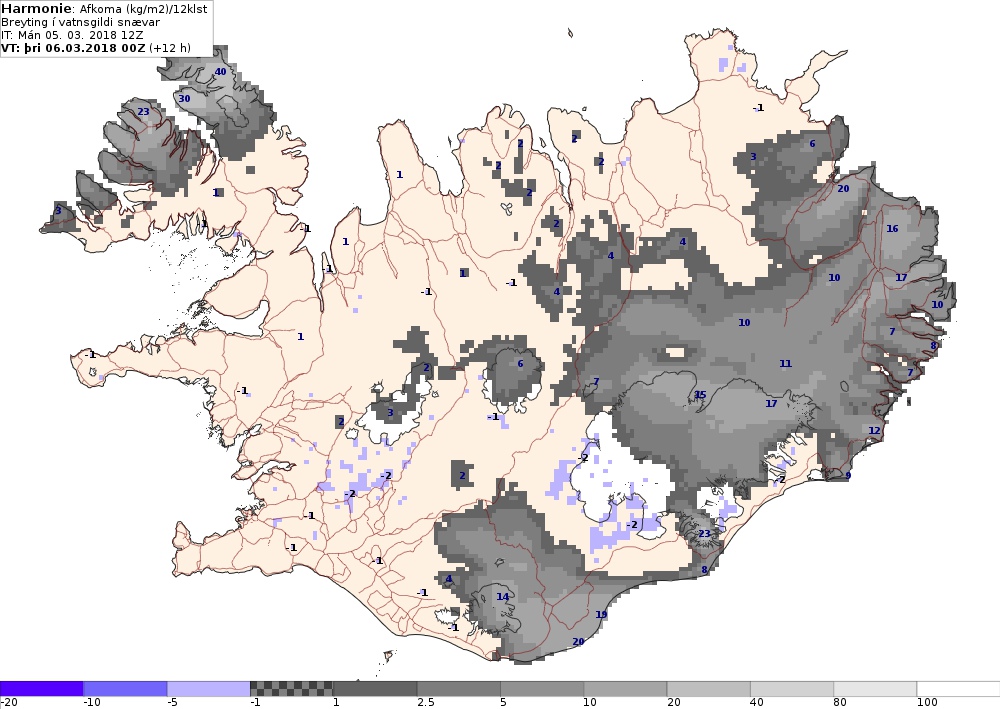Image resolution: width=1000 pixels, height=709 pixels.
Task: Click the white above-100 legend swatch
Action: (x=959, y=689)
